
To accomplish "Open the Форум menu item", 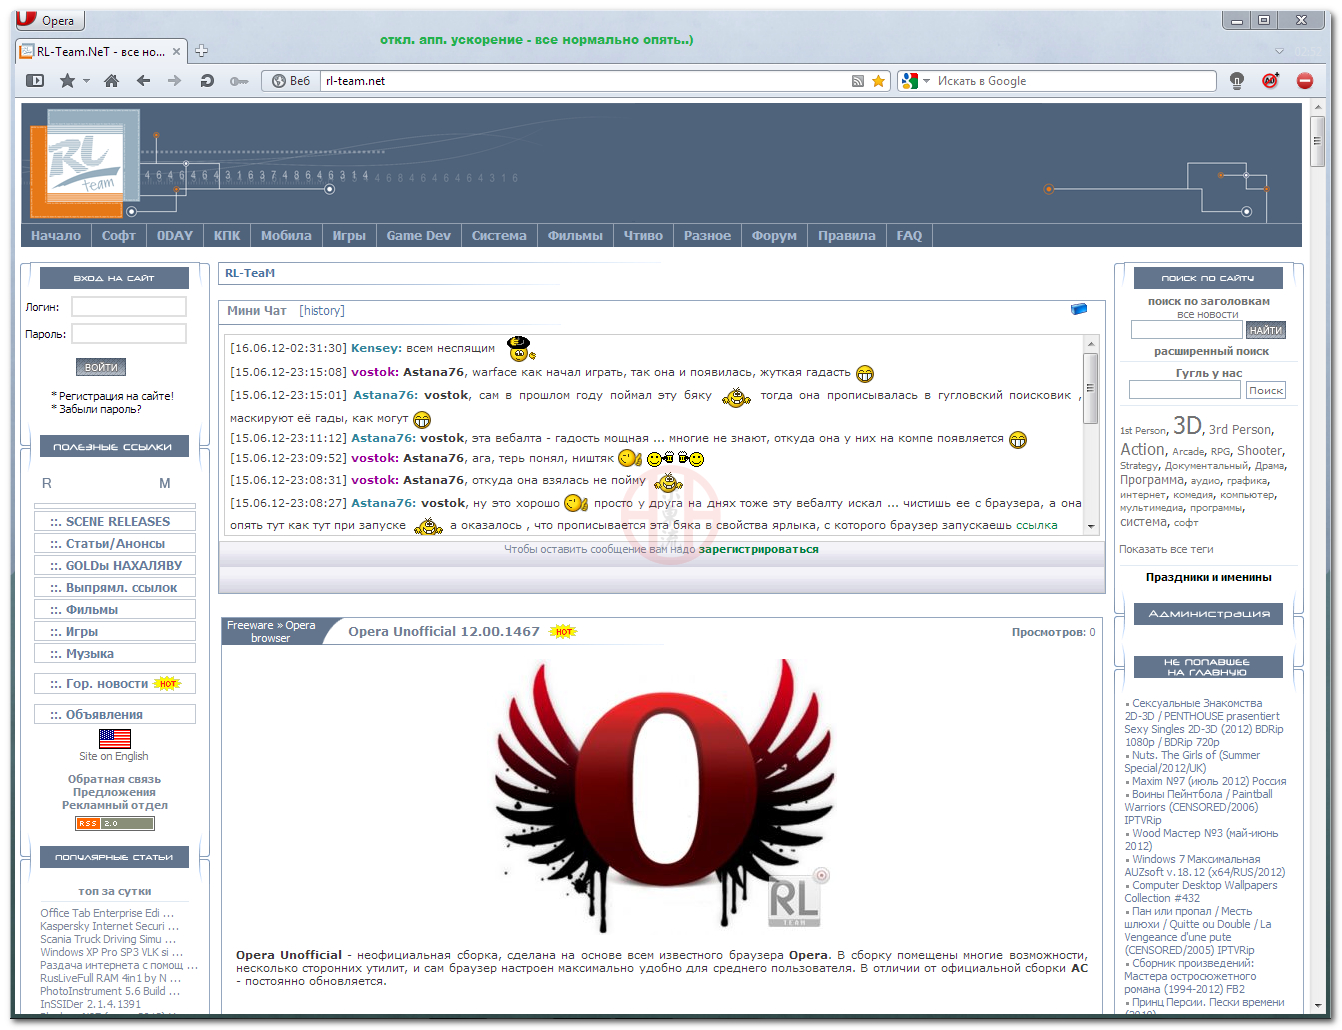I will (x=774, y=236).
